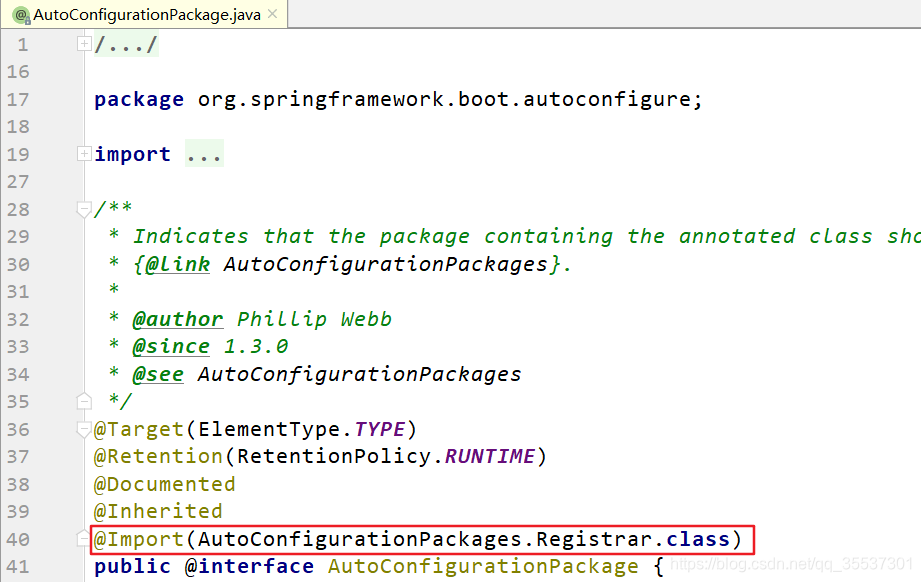Click the author name Phillip Webb
Viewport: 921px width, 582px height.
pos(314,319)
